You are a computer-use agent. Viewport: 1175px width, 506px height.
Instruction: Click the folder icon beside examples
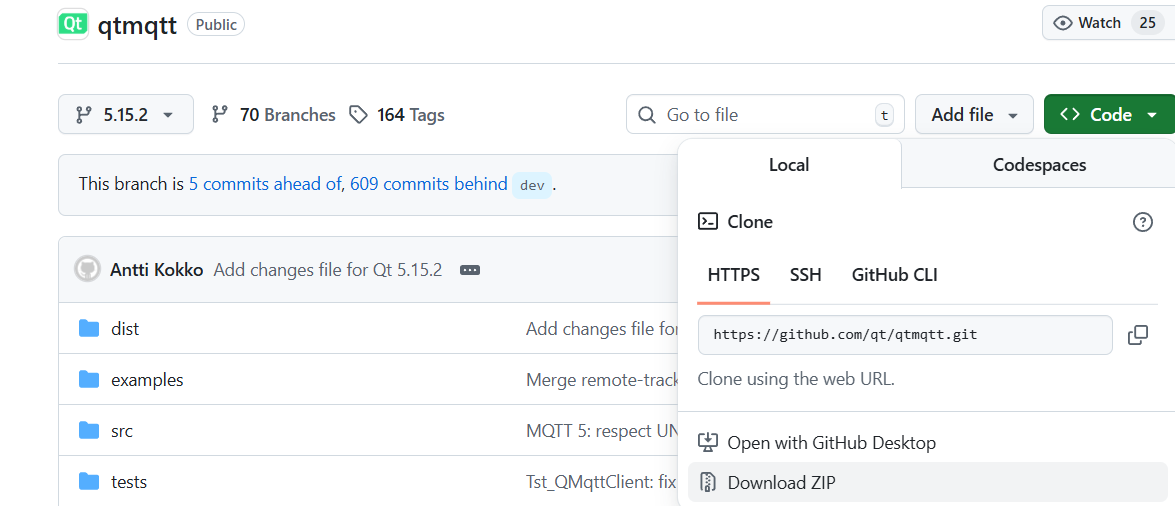point(89,379)
